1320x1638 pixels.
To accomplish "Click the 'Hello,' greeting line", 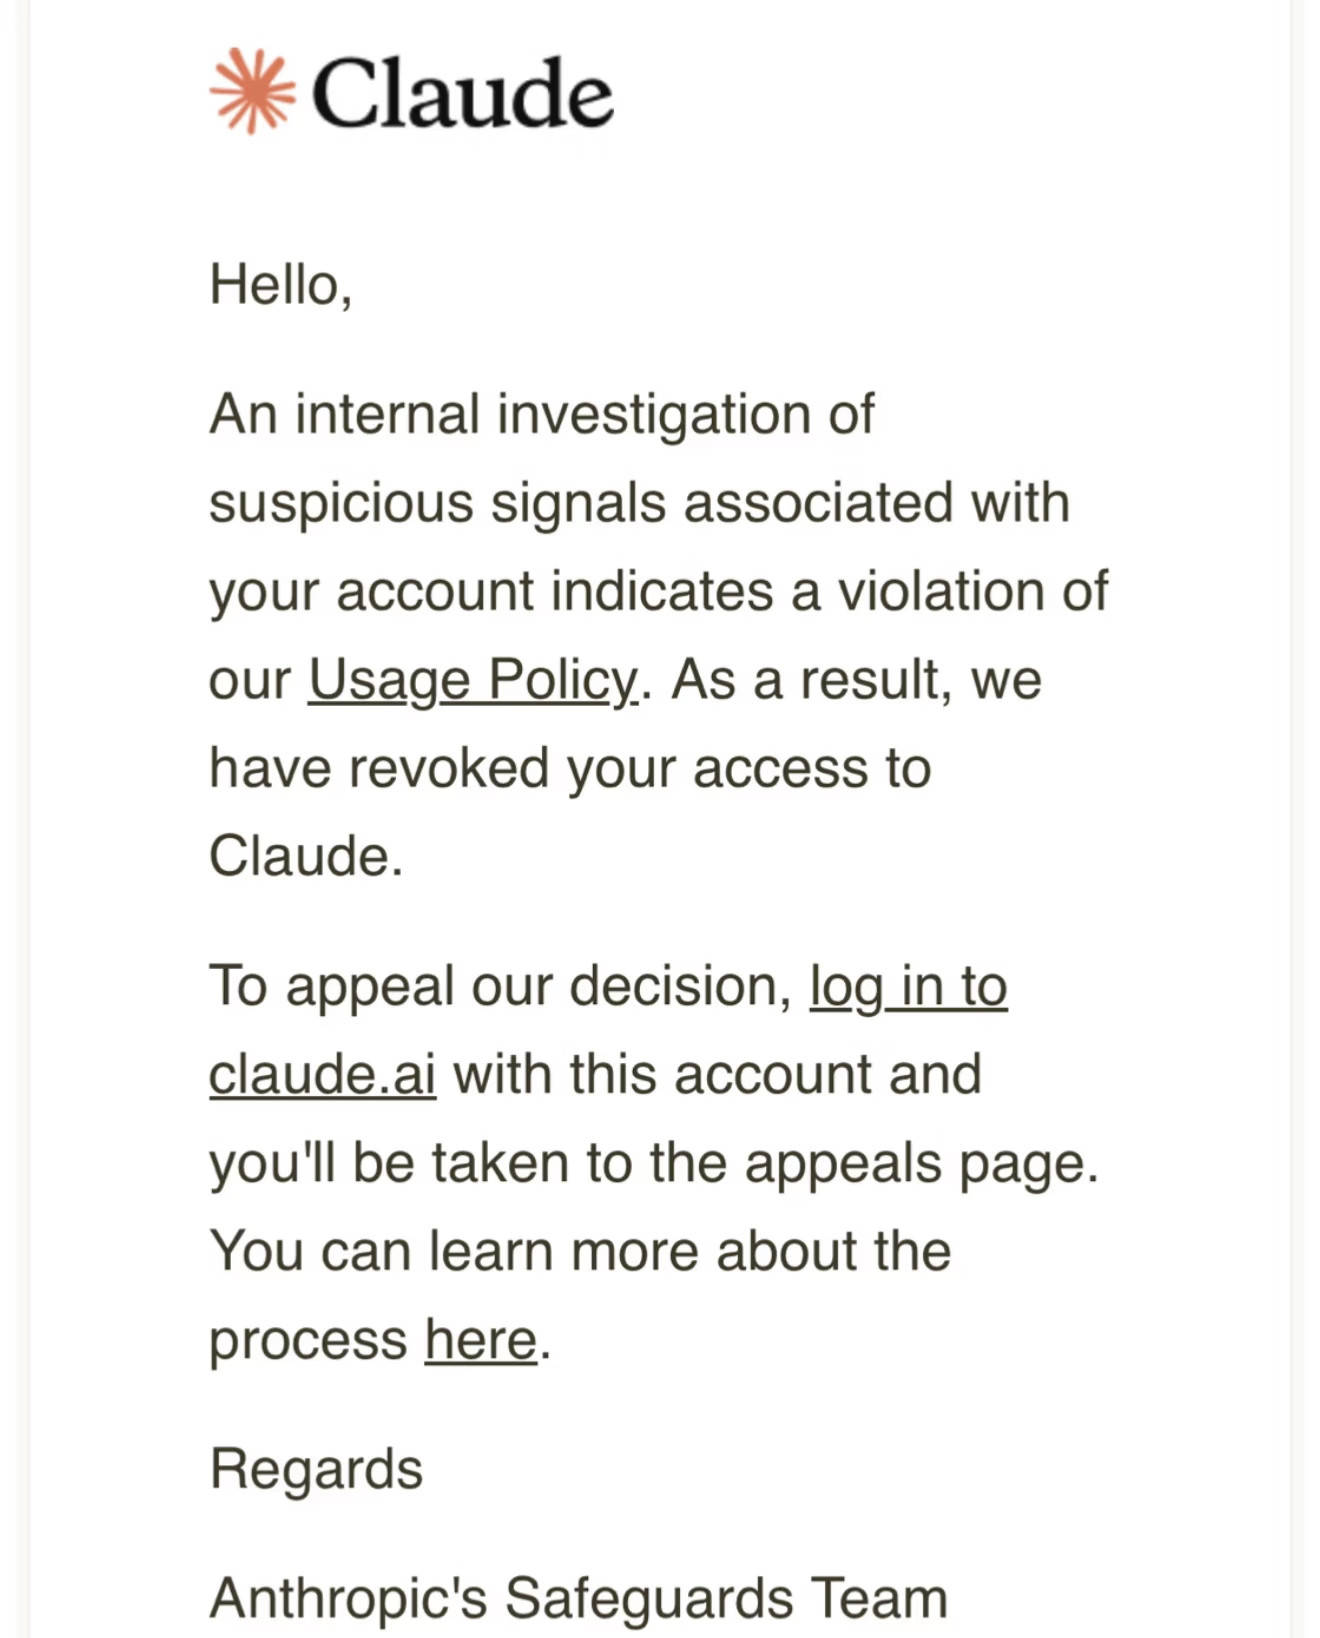I will click(281, 285).
